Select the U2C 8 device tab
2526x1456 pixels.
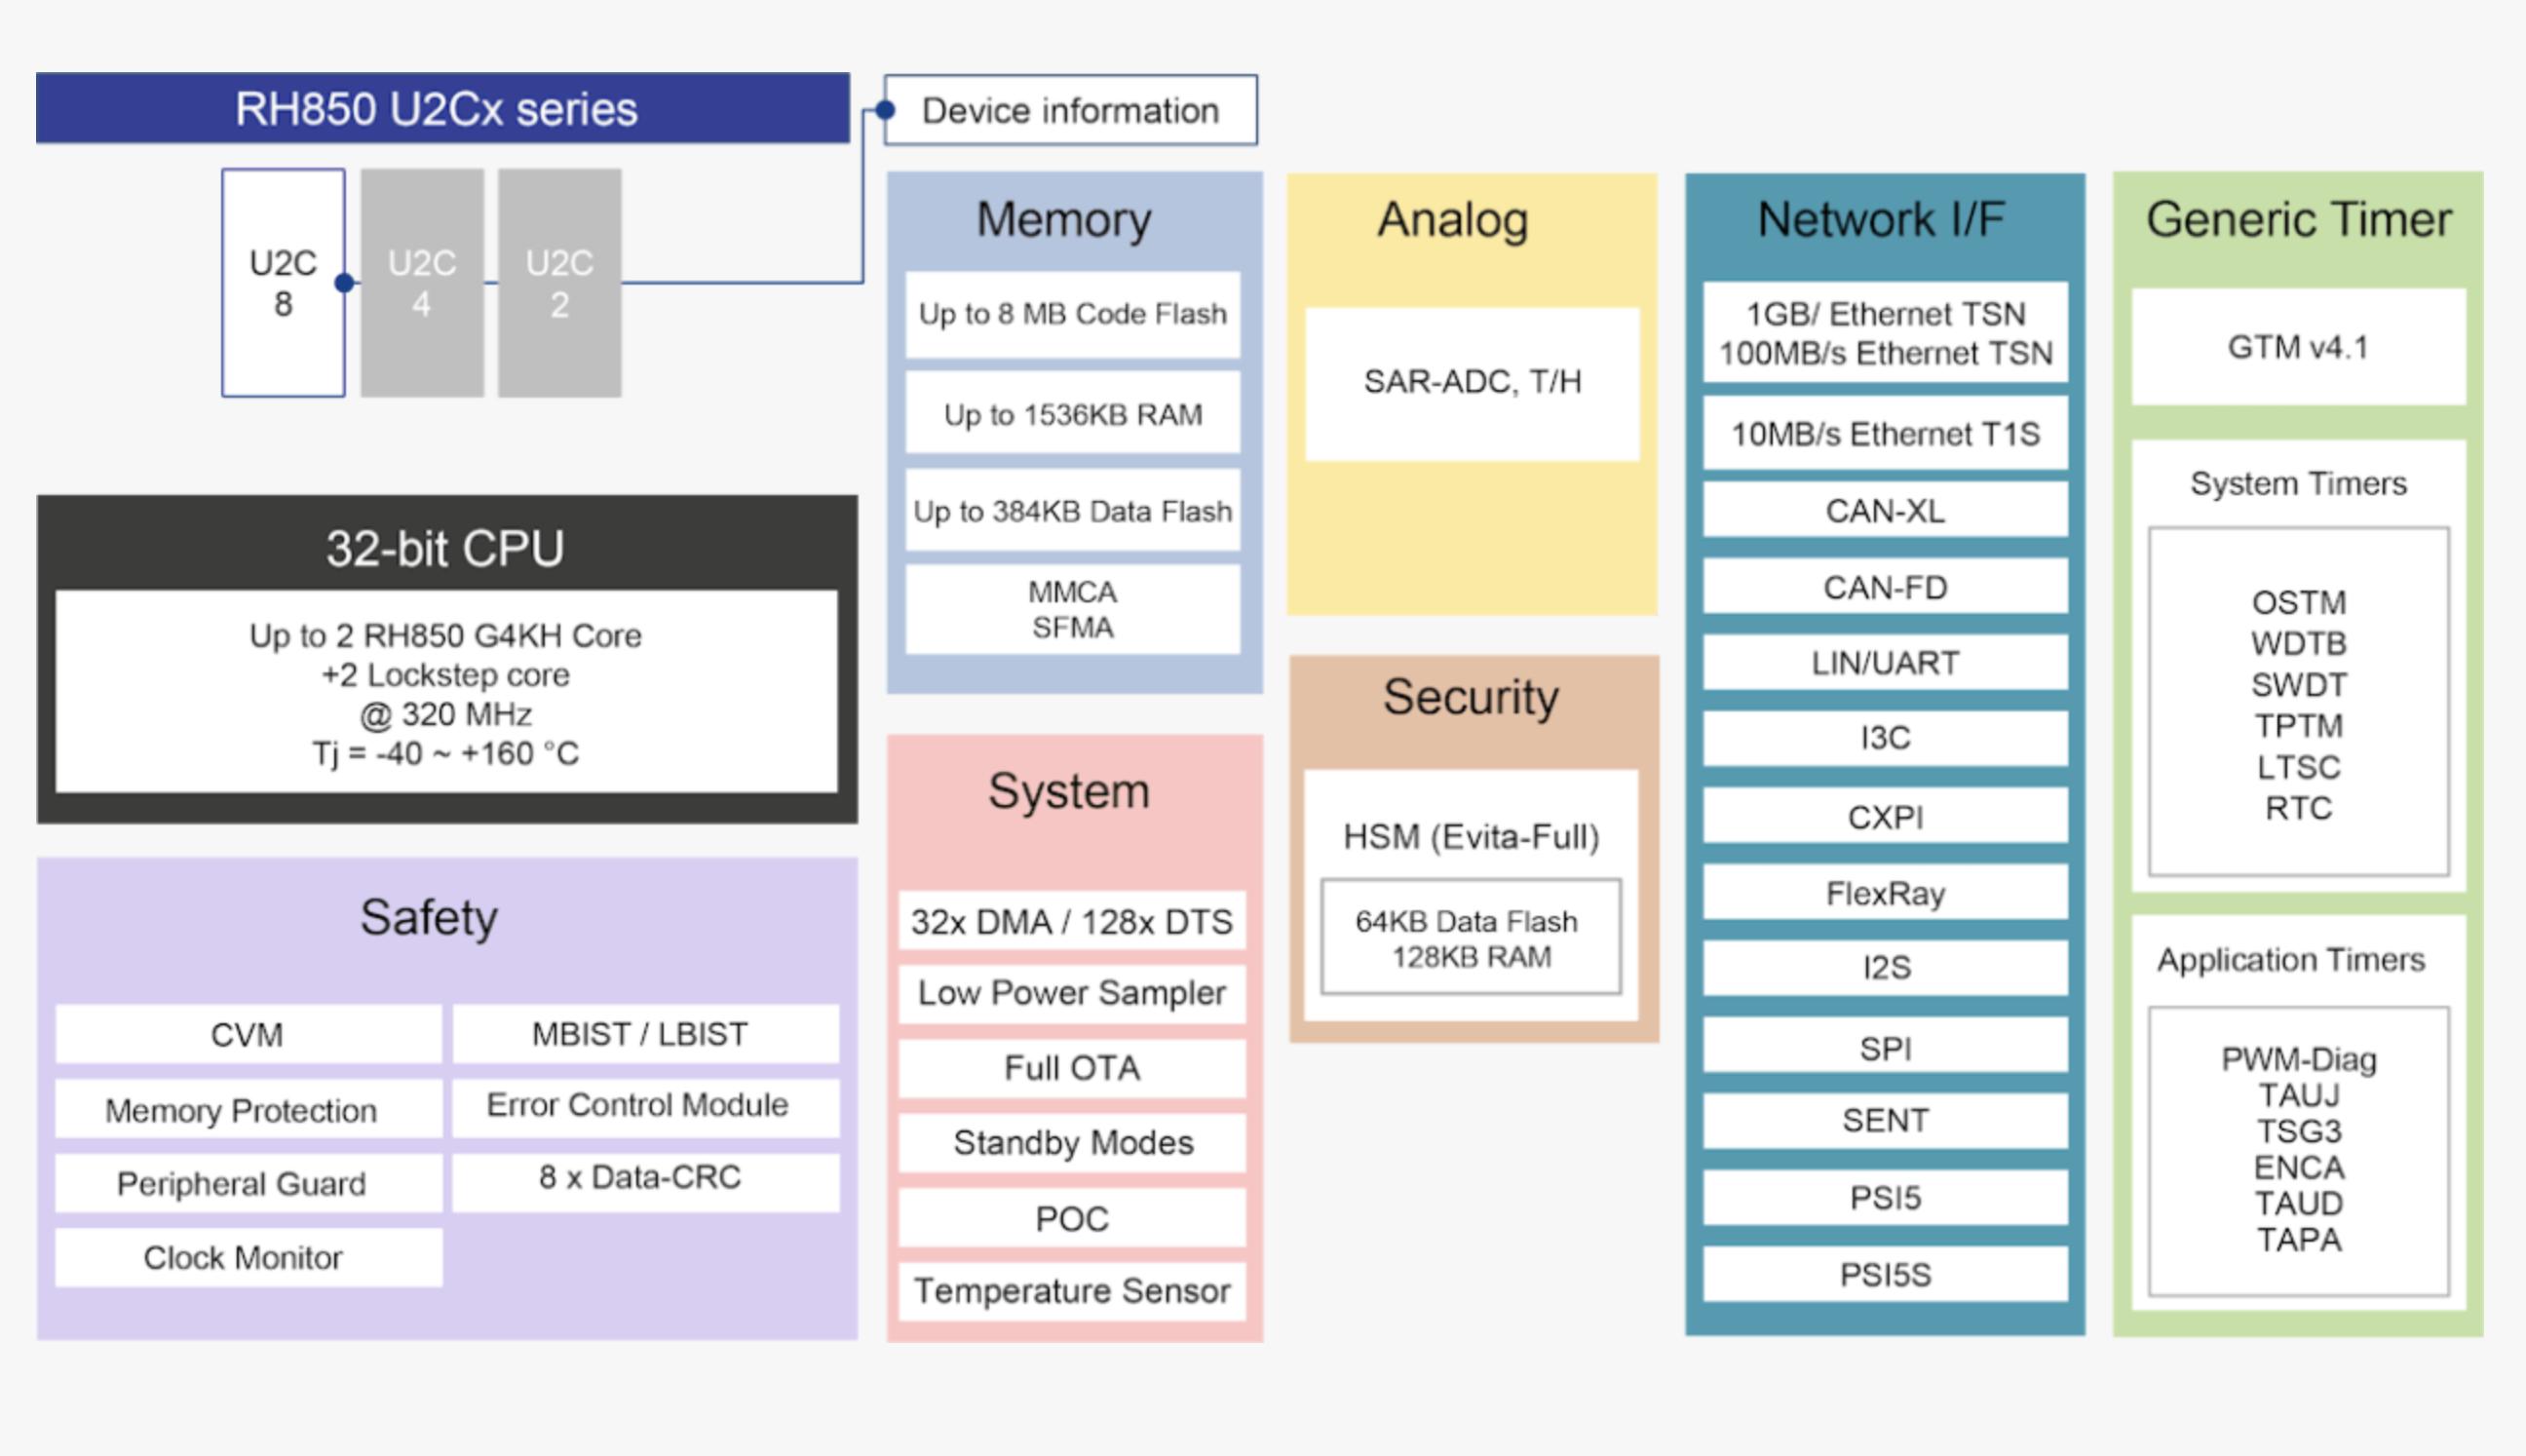[x=283, y=283]
